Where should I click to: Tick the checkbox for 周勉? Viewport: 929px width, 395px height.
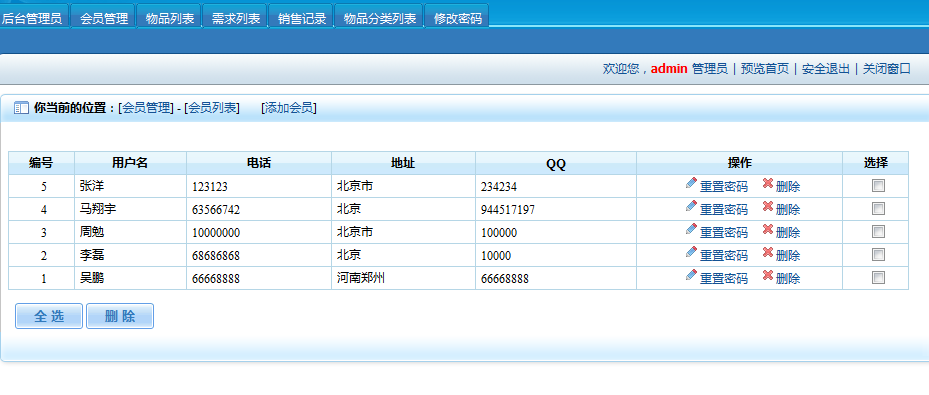click(x=878, y=232)
